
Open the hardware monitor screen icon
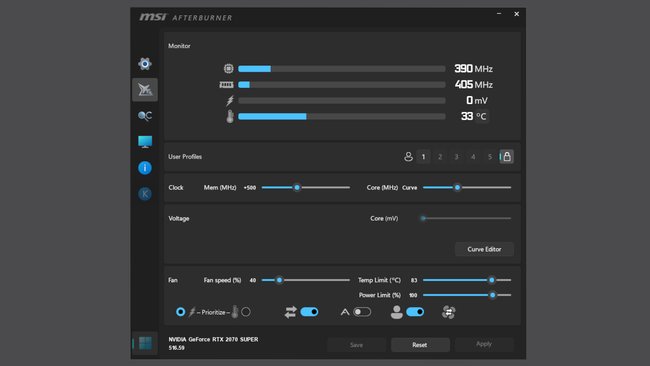click(145, 142)
